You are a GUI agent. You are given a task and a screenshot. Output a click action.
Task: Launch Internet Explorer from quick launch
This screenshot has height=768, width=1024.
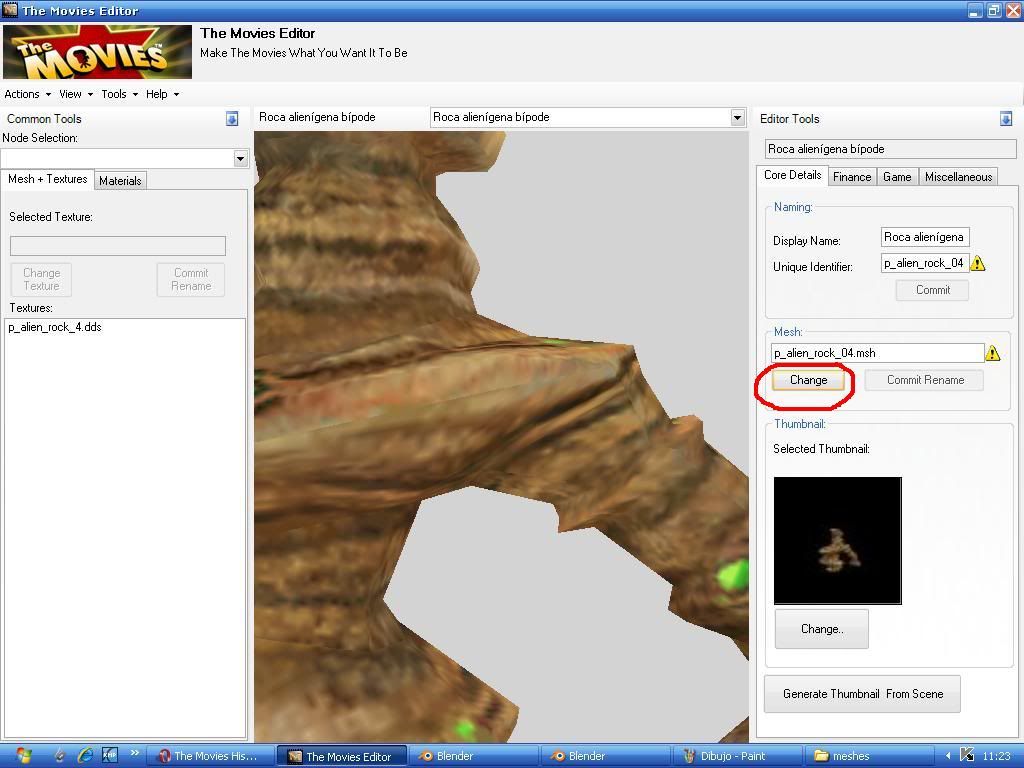click(x=85, y=756)
